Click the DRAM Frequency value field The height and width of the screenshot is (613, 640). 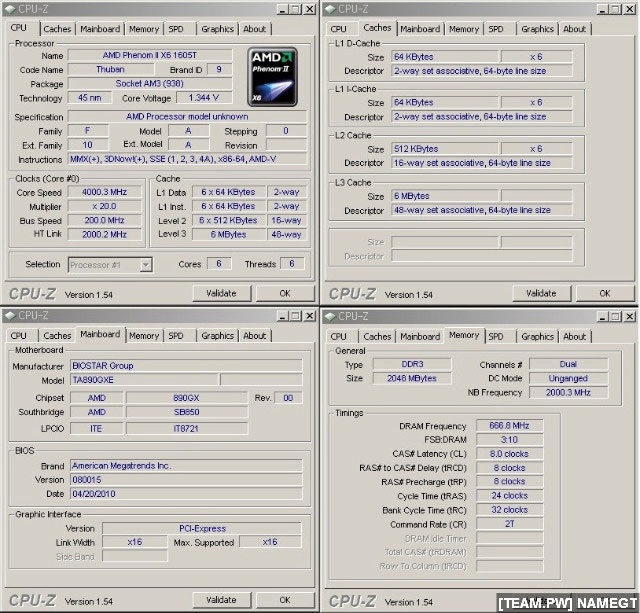point(510,425)
